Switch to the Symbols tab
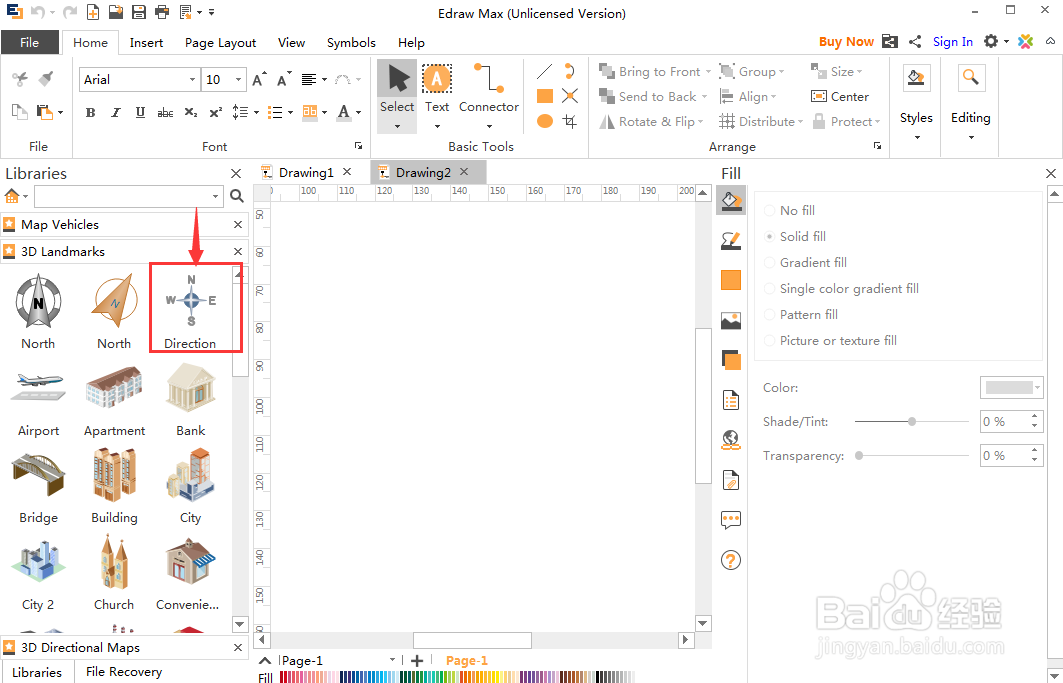 click(351, 42)
